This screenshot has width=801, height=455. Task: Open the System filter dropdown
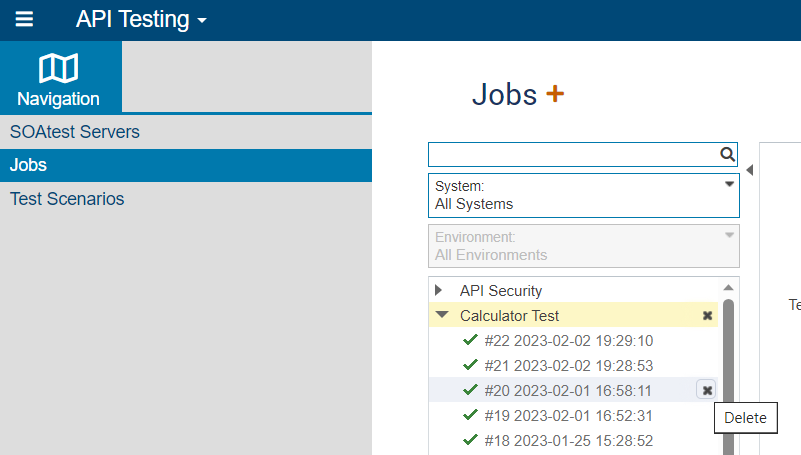[x=583, y=196]
